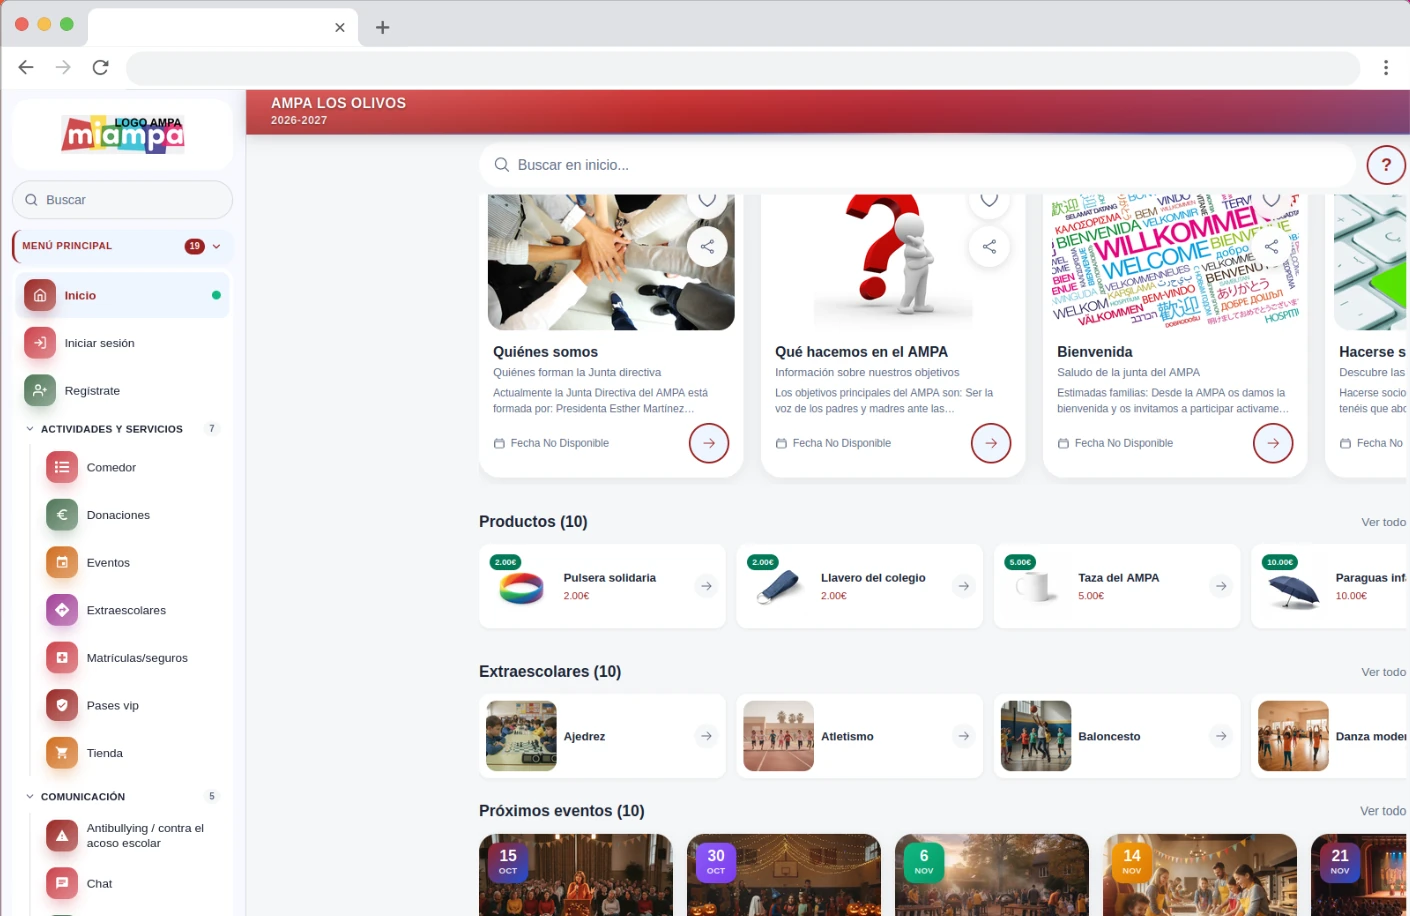Open the Pulsera solidaria product arrow
Viewport: 1410px width, 916px height.
click(706, 586)
